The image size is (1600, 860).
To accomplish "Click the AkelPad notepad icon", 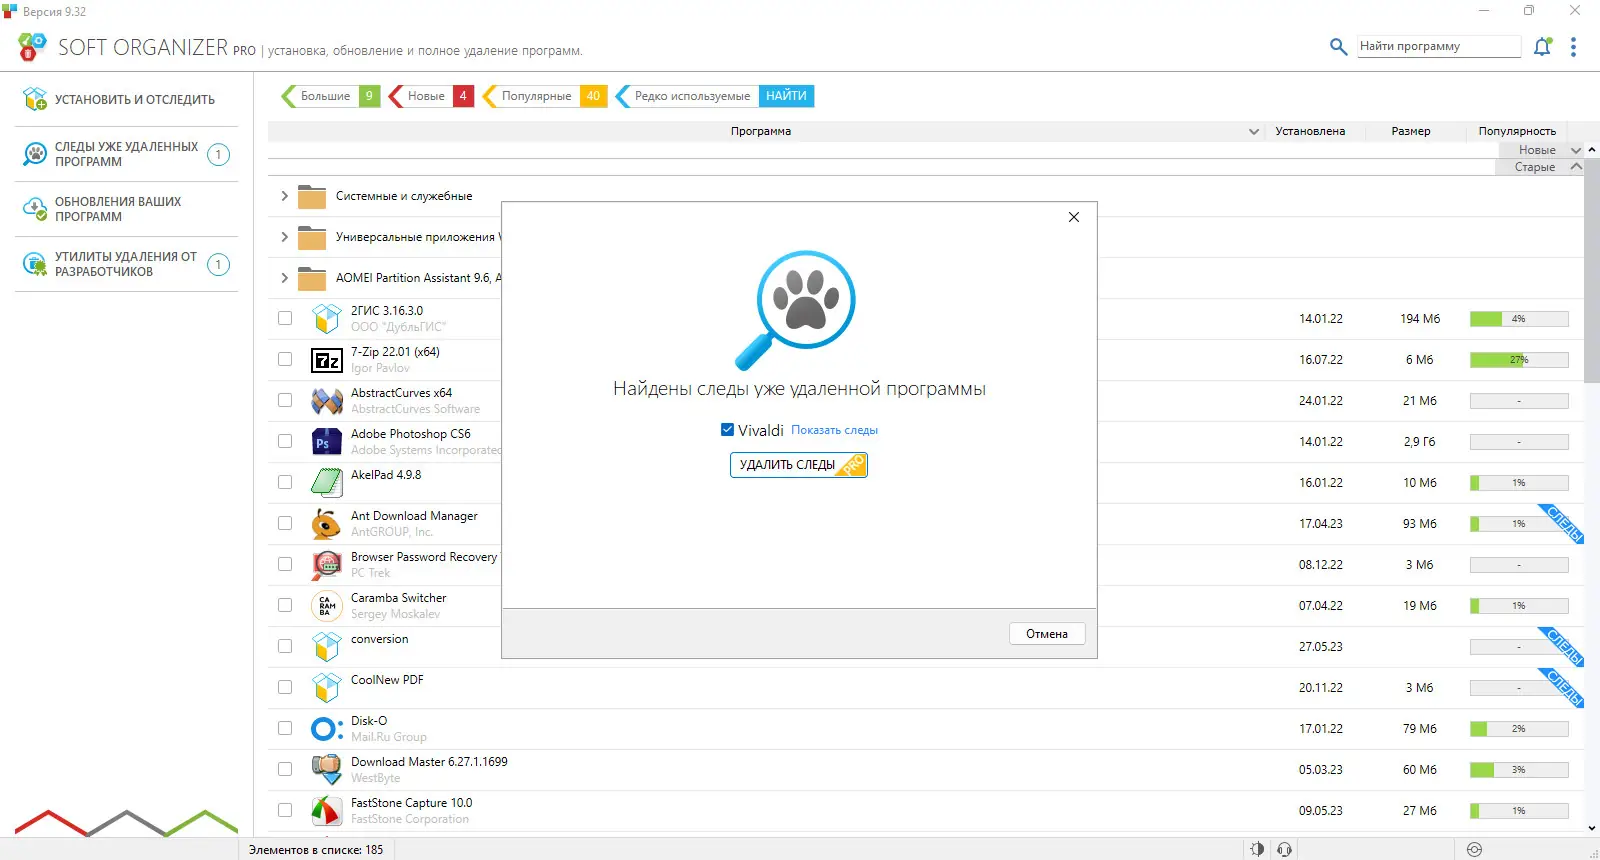I will tap(327, 483).
